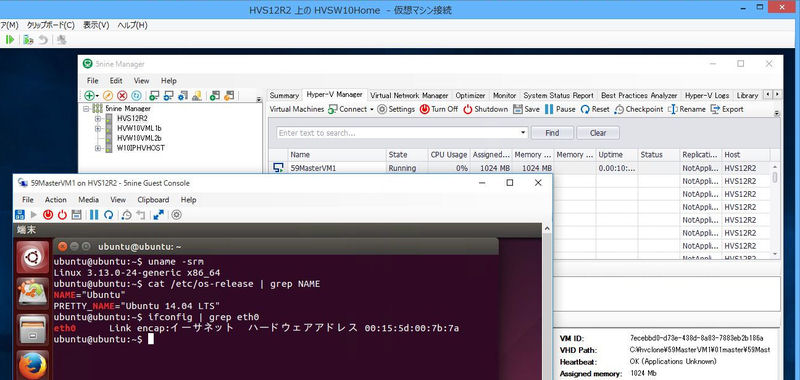Click the Checkpoint clock icon in Guest Console toolbar
Viewport: 800px width, 380px height.
(127, 215)
